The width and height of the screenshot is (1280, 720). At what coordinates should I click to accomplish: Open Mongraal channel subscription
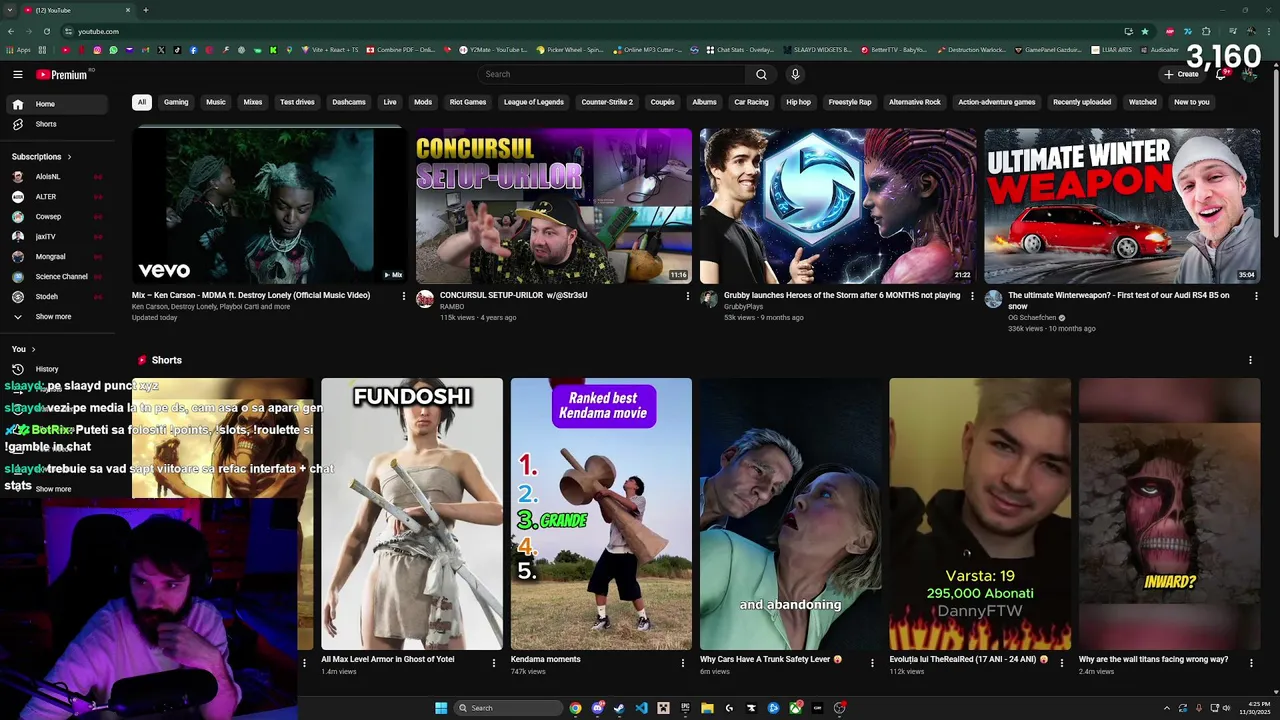click(x=56, y=257)
